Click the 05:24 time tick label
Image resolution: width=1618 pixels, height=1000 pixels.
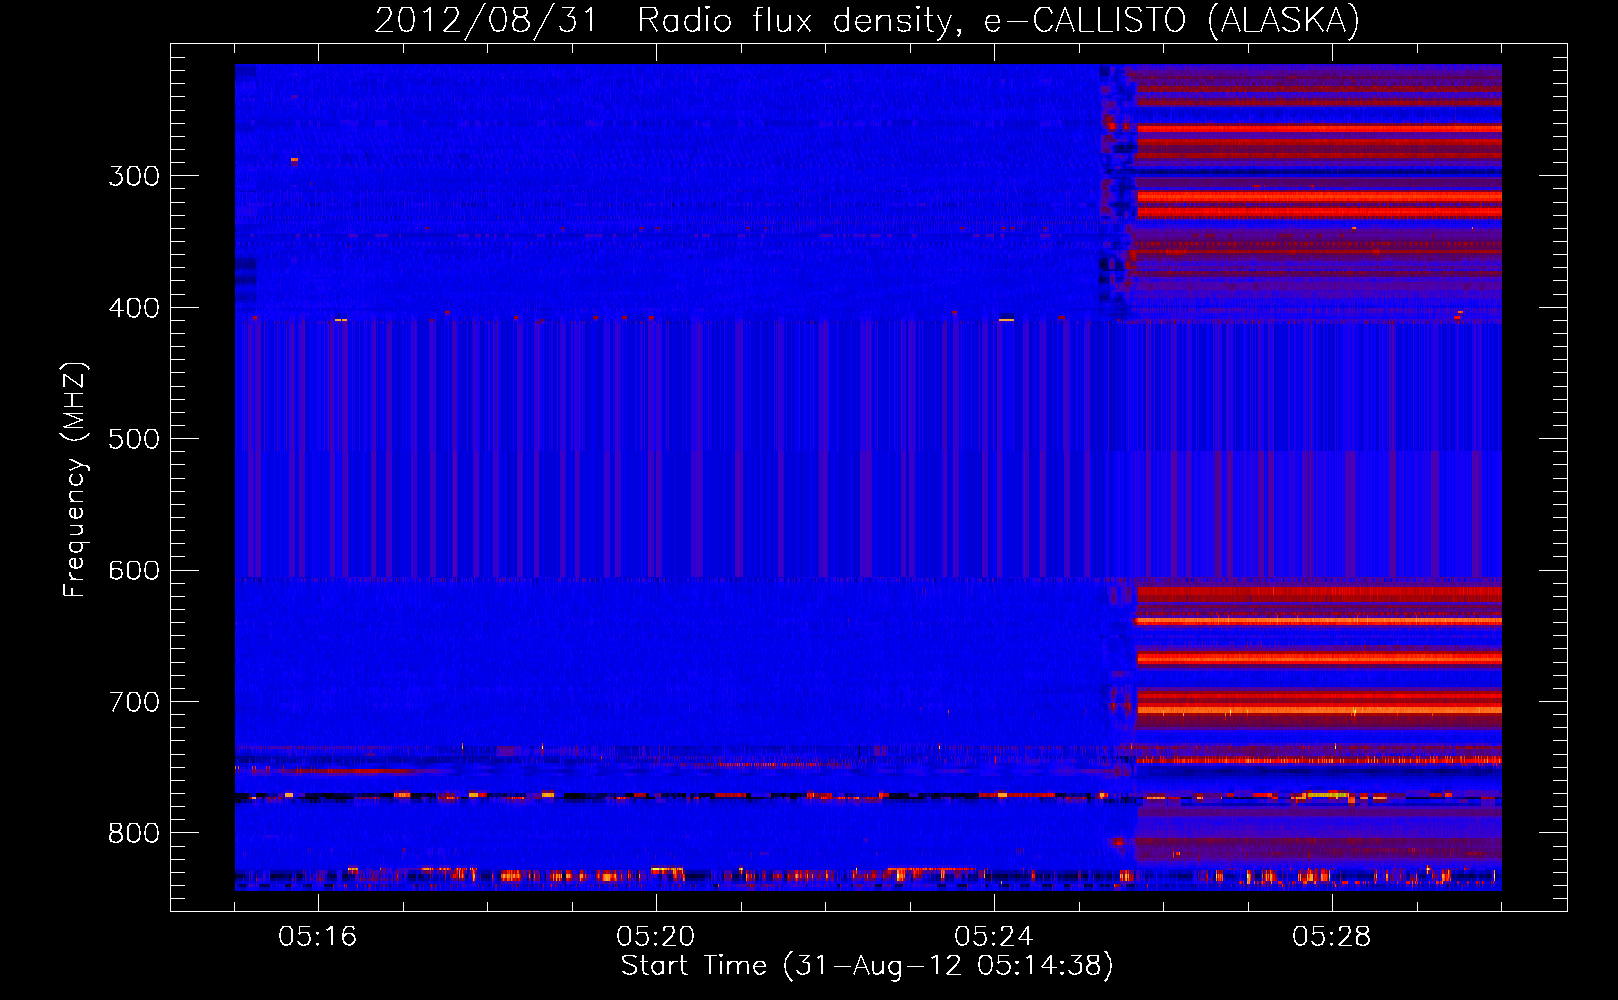pos(993,937)
